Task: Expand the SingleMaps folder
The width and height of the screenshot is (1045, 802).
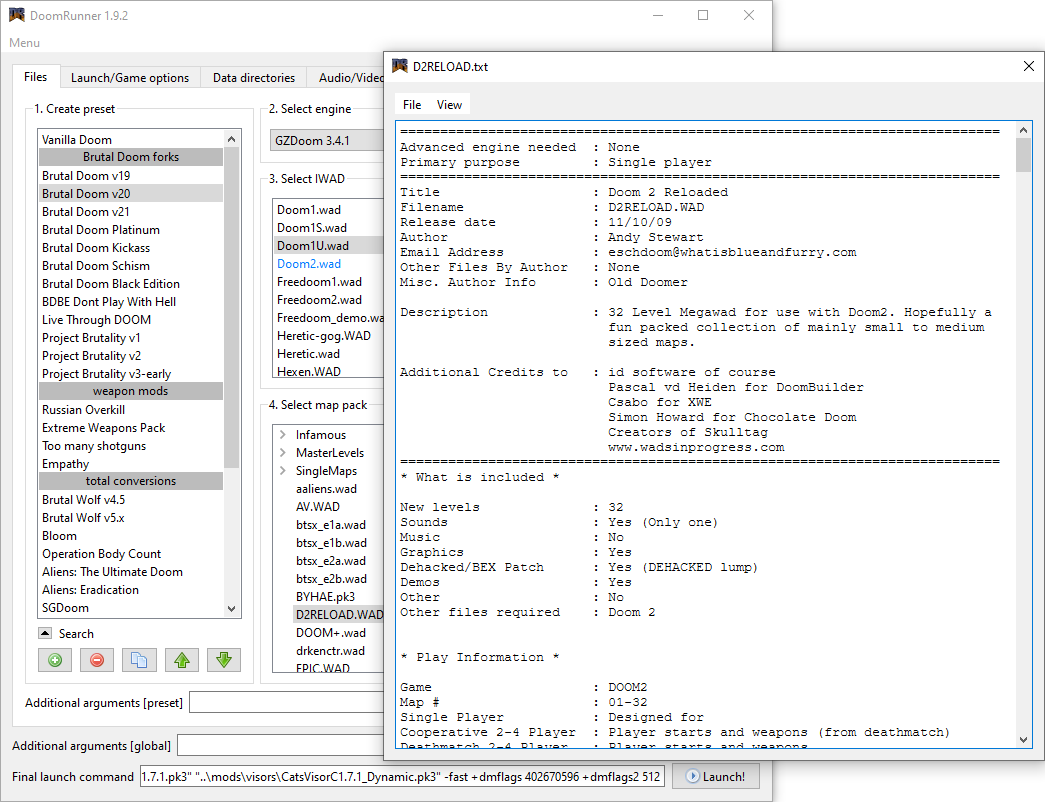Action: 283,471
